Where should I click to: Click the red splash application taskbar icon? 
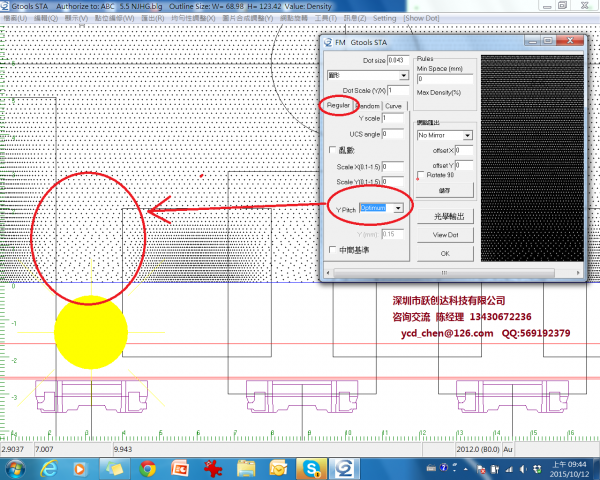click(x=213, y=467)
